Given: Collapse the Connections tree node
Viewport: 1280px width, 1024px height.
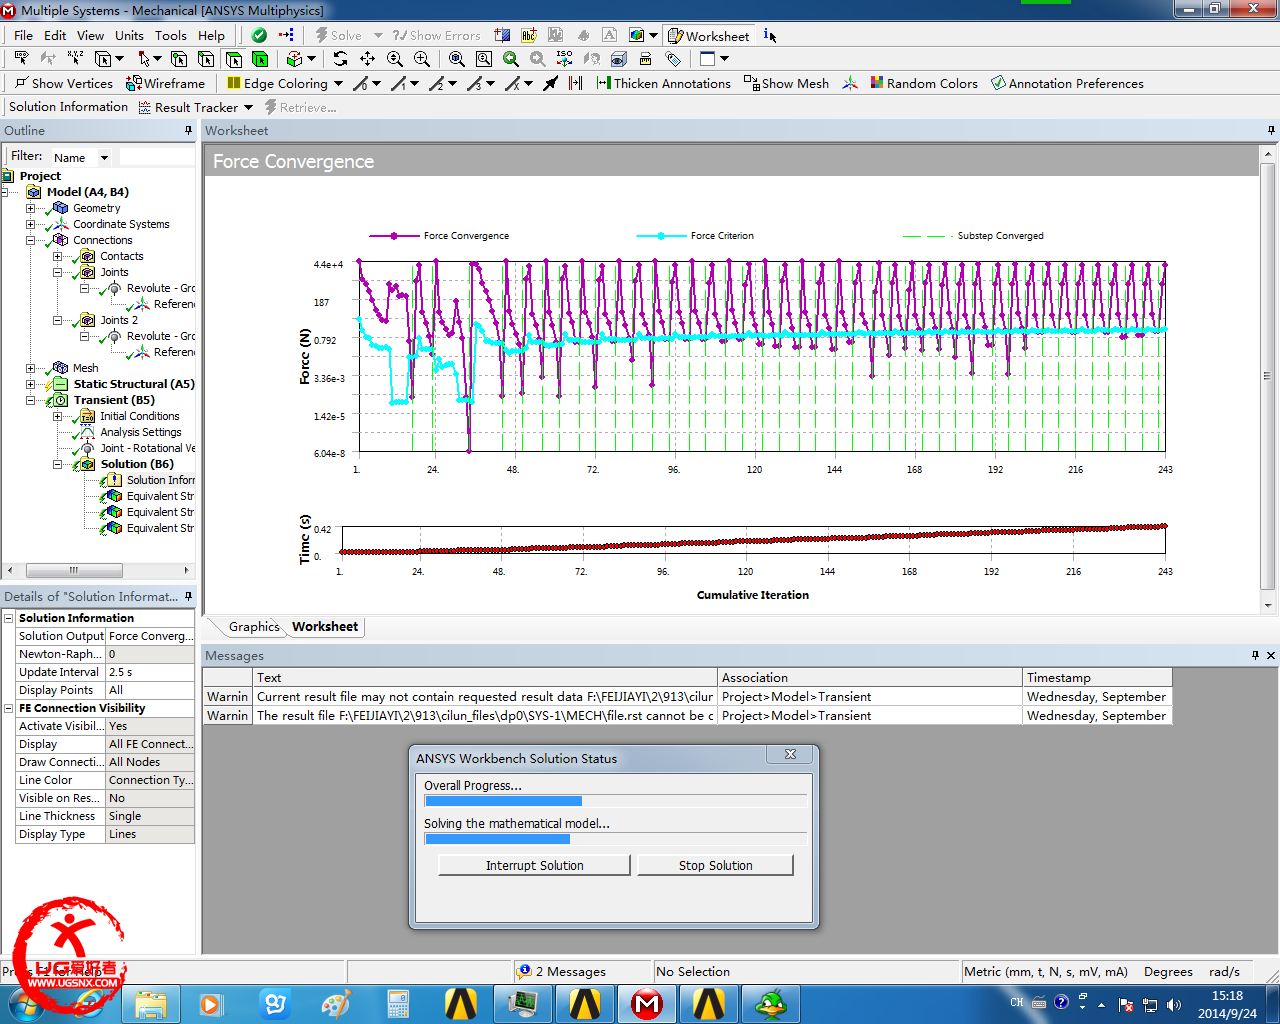Looking at the screenshot, I should coord(30,240).
